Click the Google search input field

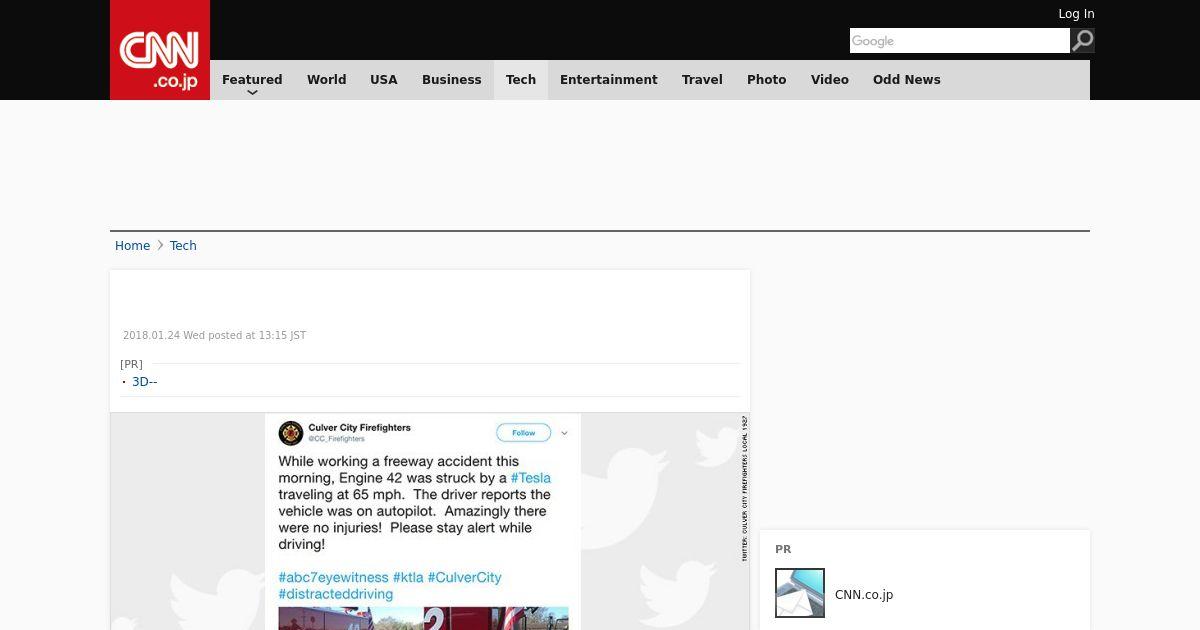tap(960, 40)
